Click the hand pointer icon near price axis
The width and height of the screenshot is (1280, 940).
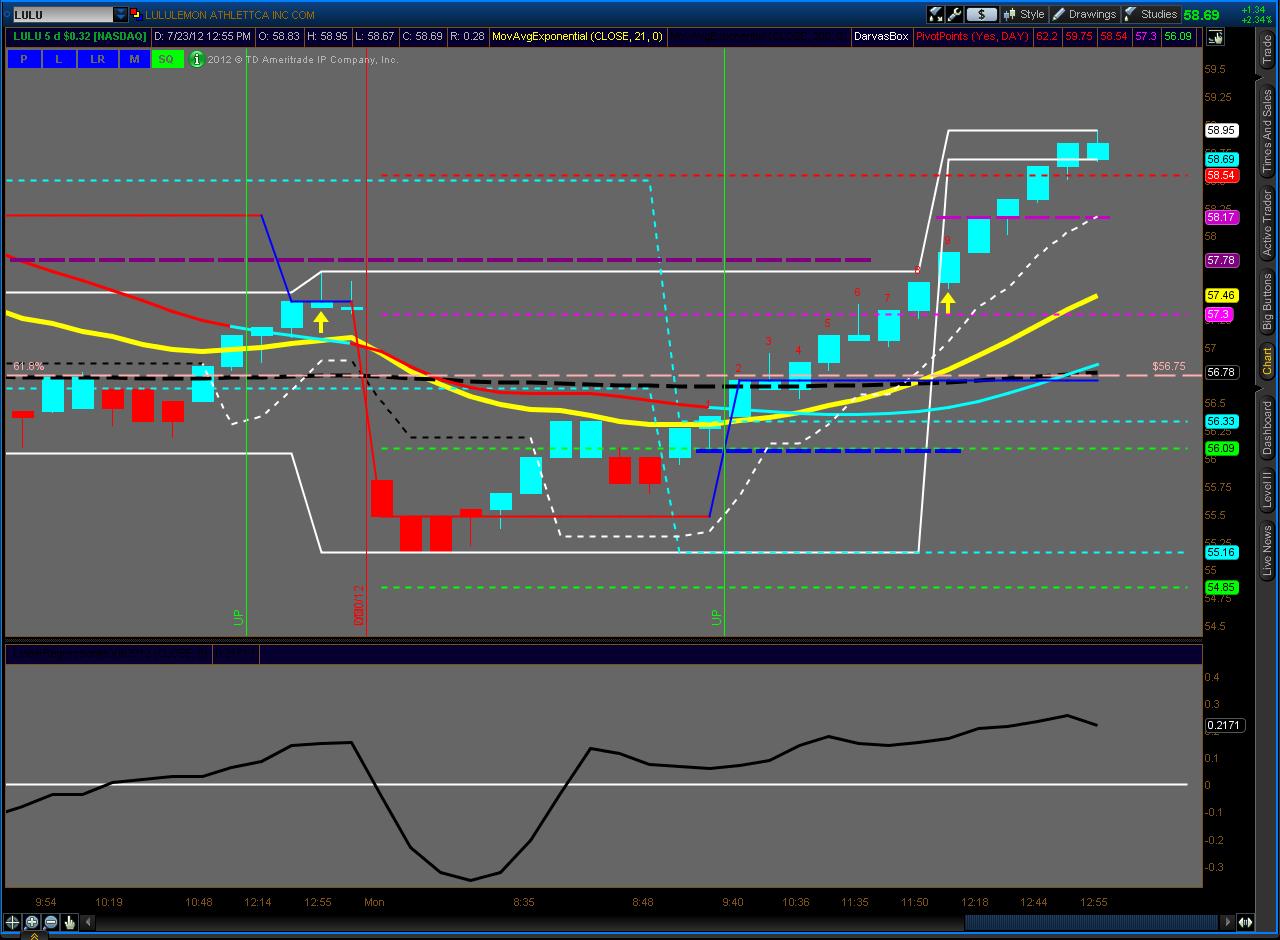(x=1215, y=37)
